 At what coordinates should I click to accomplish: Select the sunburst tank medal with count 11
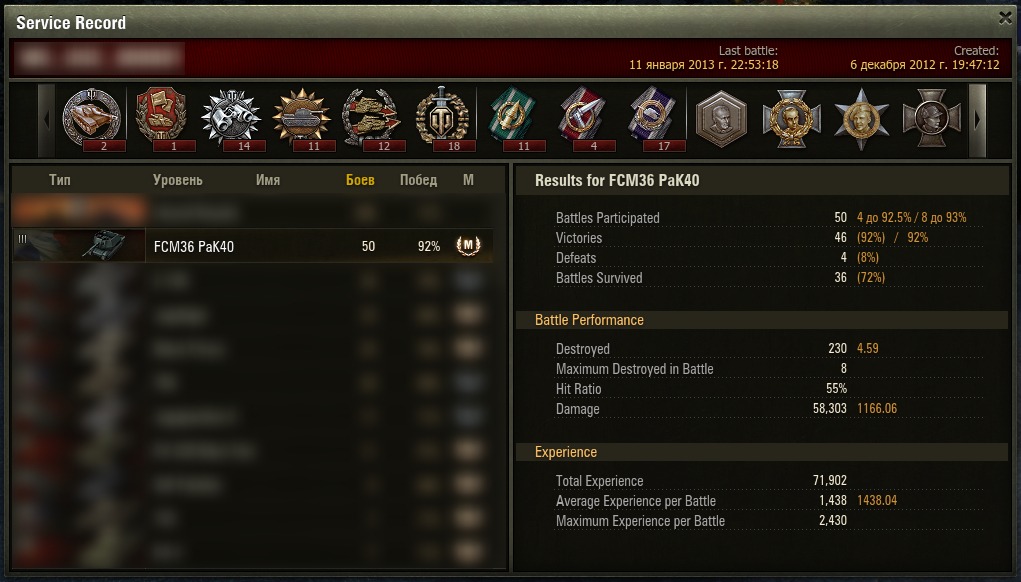(301, 118)
